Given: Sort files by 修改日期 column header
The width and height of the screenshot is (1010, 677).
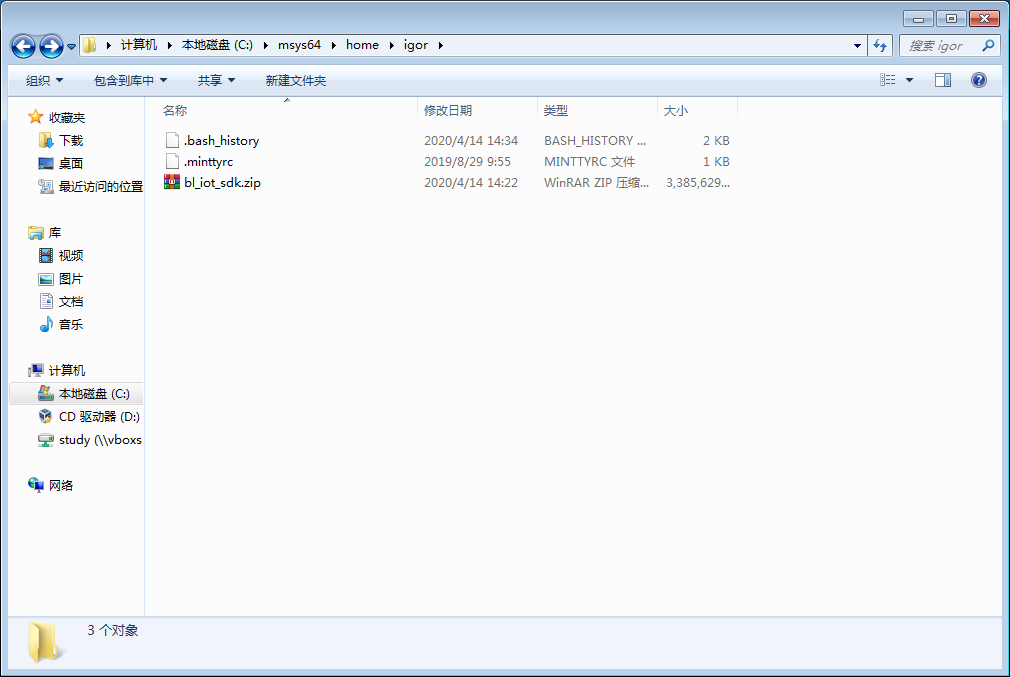Looking at the screenshot, I should [448, 110].
